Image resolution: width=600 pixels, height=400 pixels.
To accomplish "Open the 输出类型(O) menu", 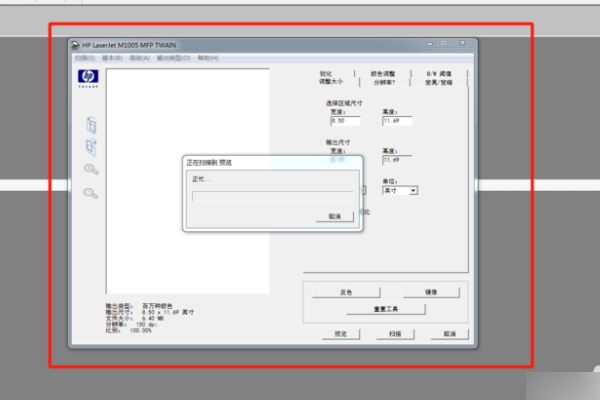I will click(174, 58).
